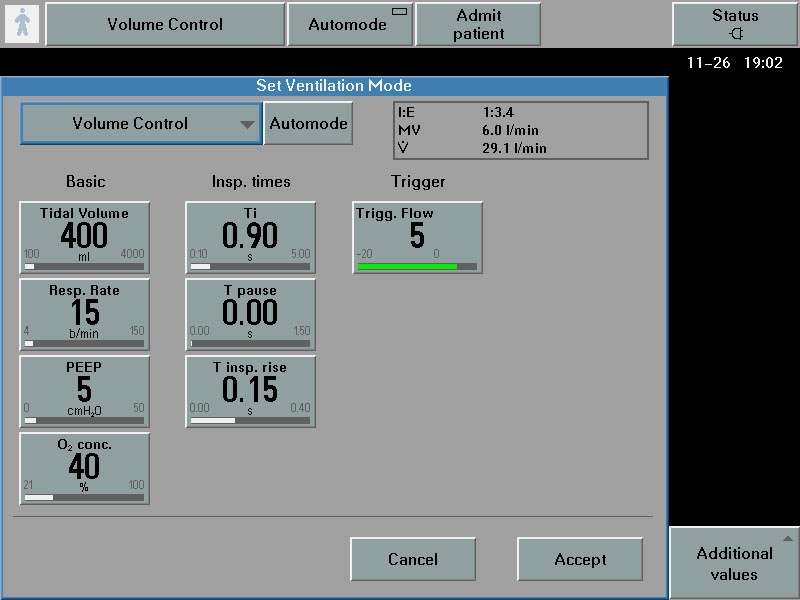Click the I:E measured values panel

[520, 130]
